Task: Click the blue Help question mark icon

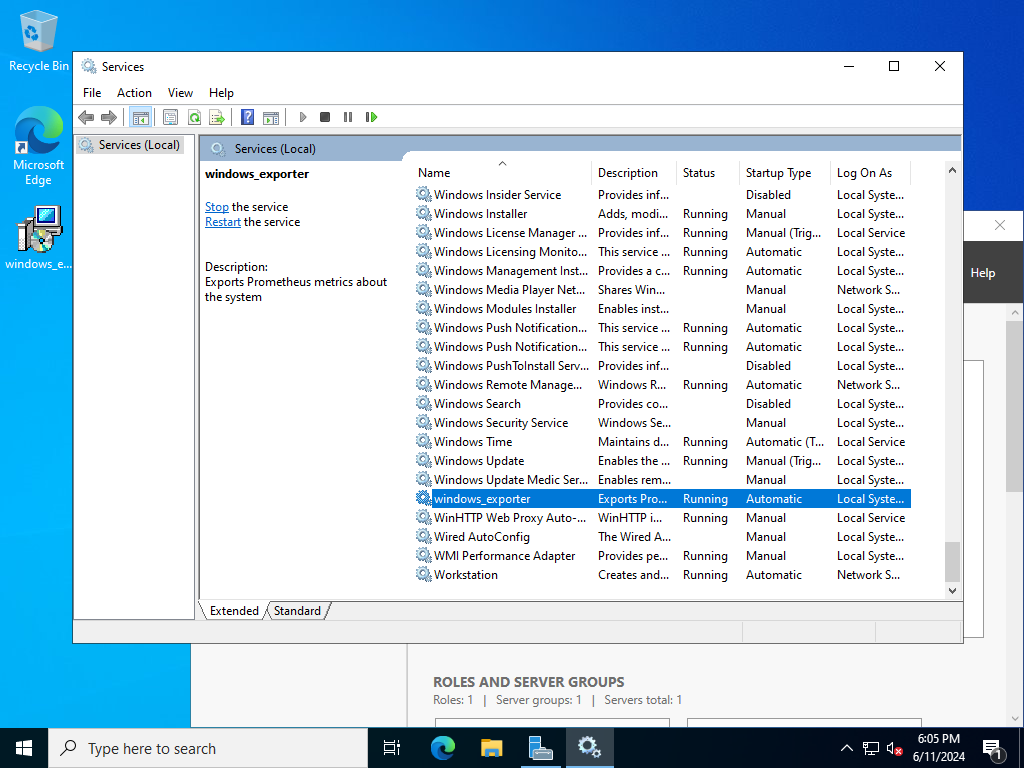Action: pyautogui.click(x=247, y=117)
